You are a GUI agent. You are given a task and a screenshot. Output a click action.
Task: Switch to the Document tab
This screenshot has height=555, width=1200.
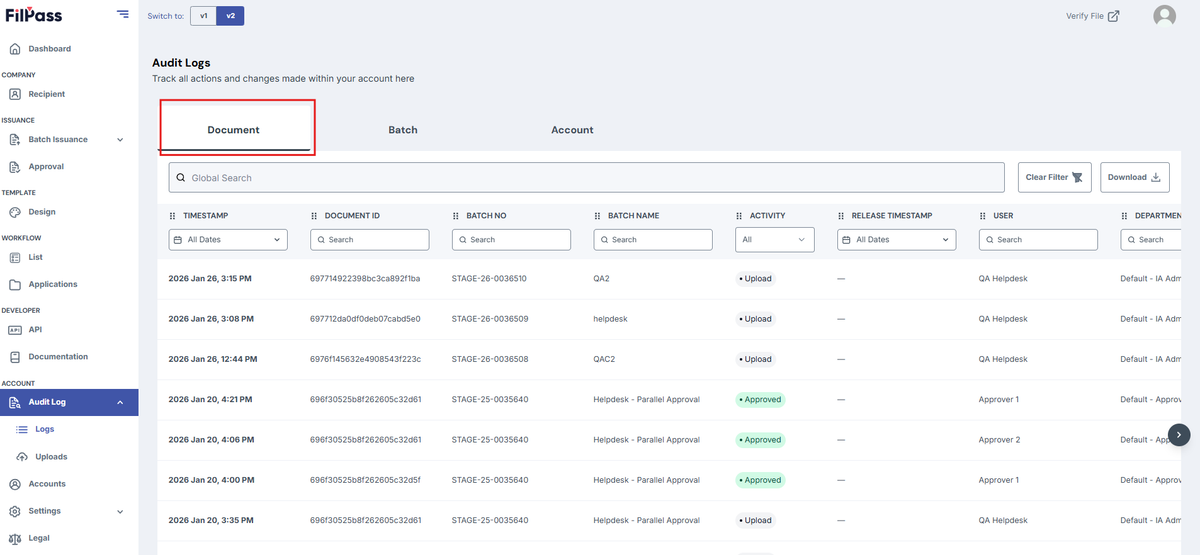(234, 130)
